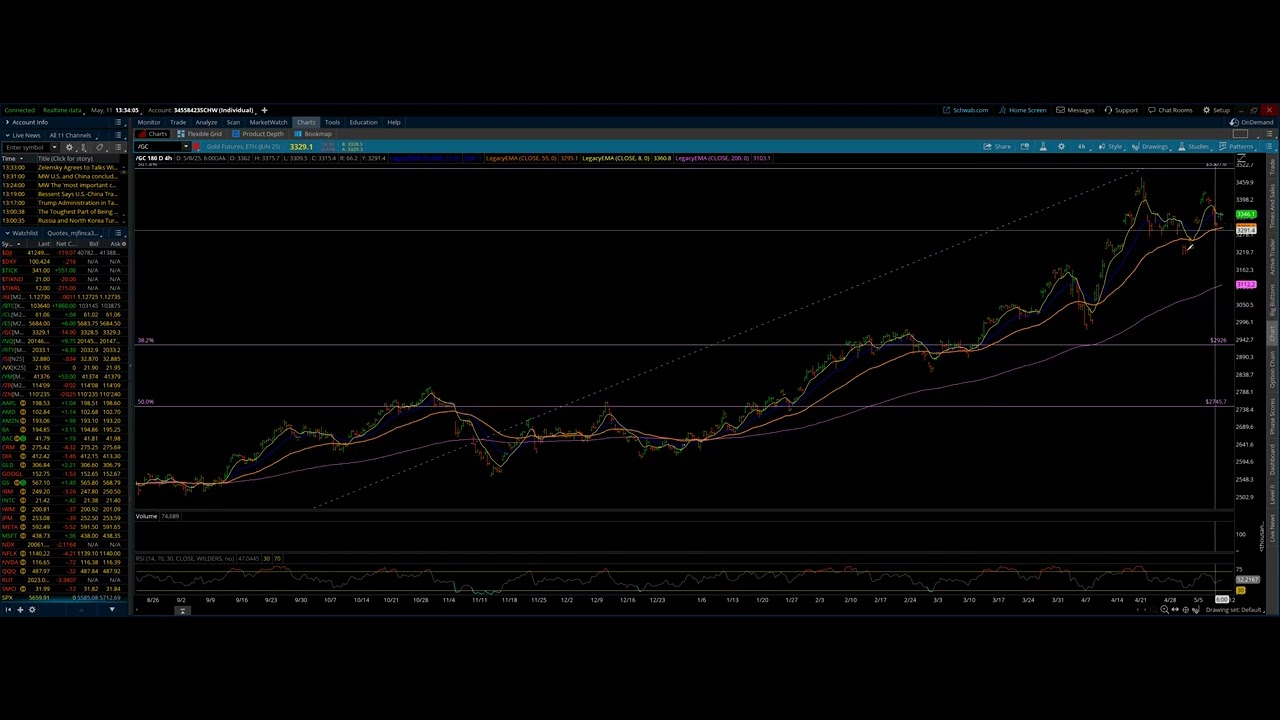Open the Watchlist gadget menu icon
This screenshot has height=720, width=1280.
pyautogui.click(x=118, y=233)
